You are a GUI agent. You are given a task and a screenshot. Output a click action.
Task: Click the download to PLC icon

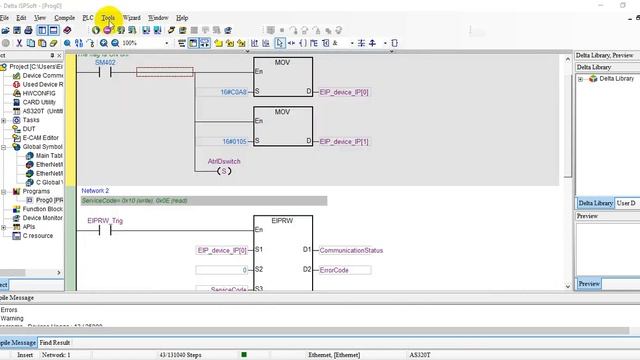(146, 30)
